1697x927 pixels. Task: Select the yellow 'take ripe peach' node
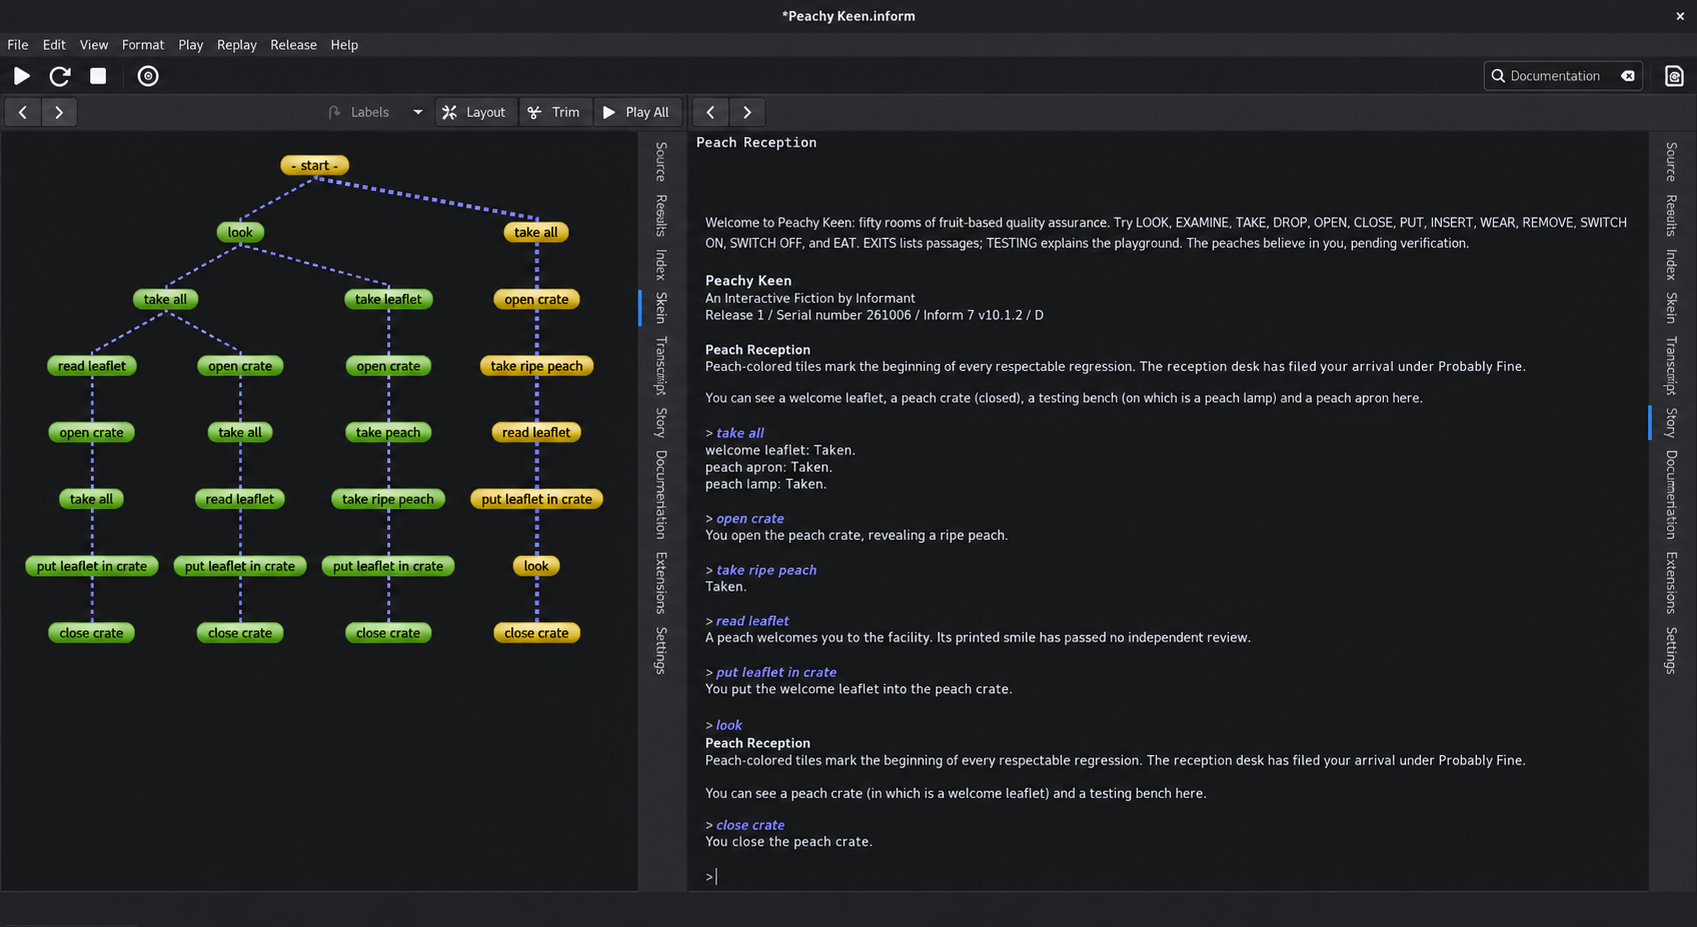[x=536, y=366]
